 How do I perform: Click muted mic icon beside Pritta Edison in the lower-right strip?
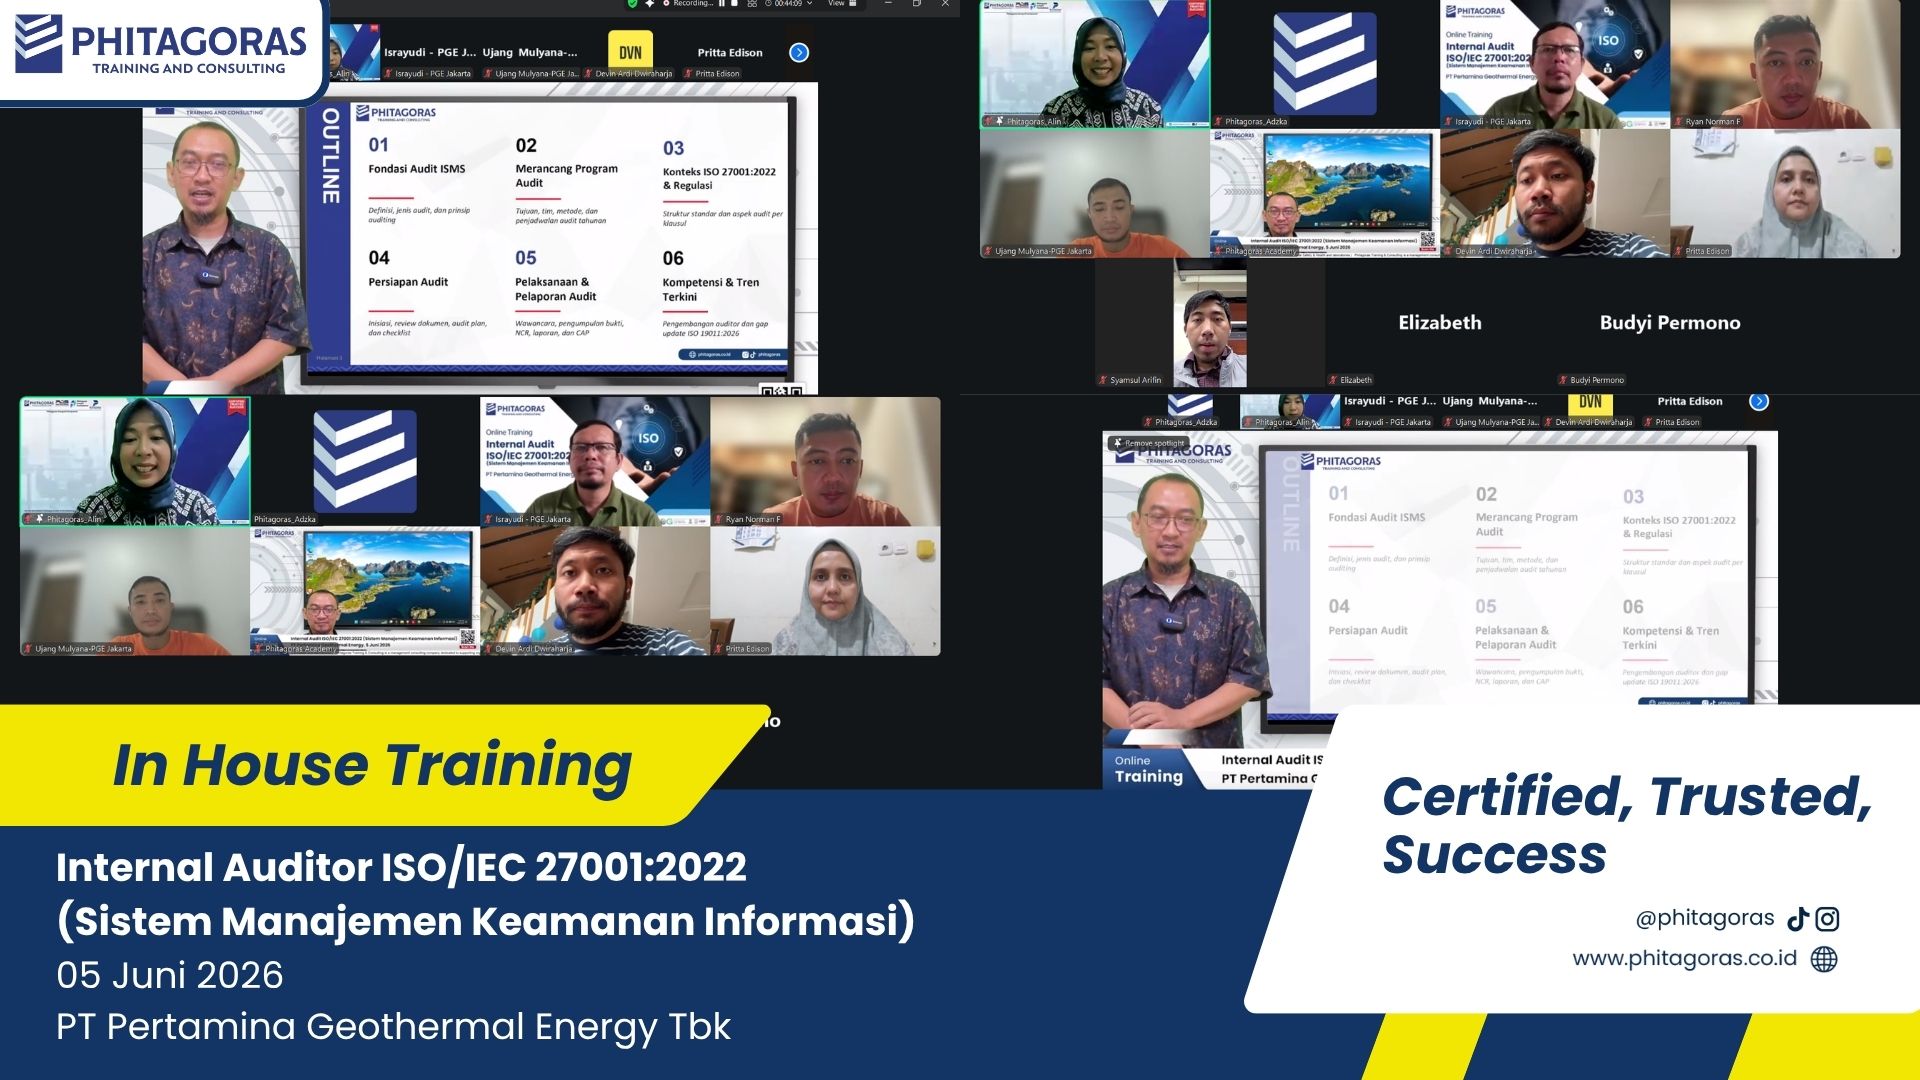[x=1649, y=422]
